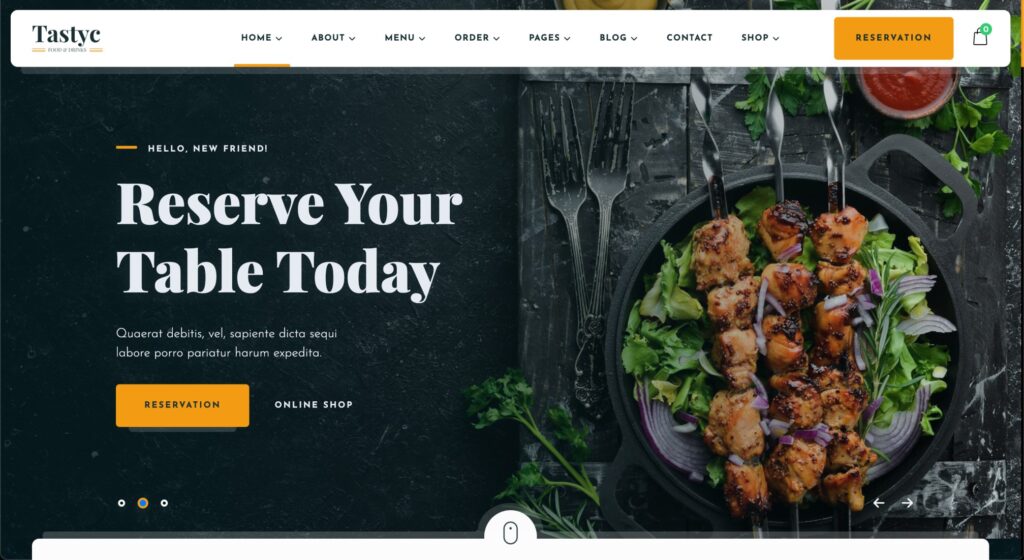
Task: Click the Reservation button in header
Action: [893, 38]
